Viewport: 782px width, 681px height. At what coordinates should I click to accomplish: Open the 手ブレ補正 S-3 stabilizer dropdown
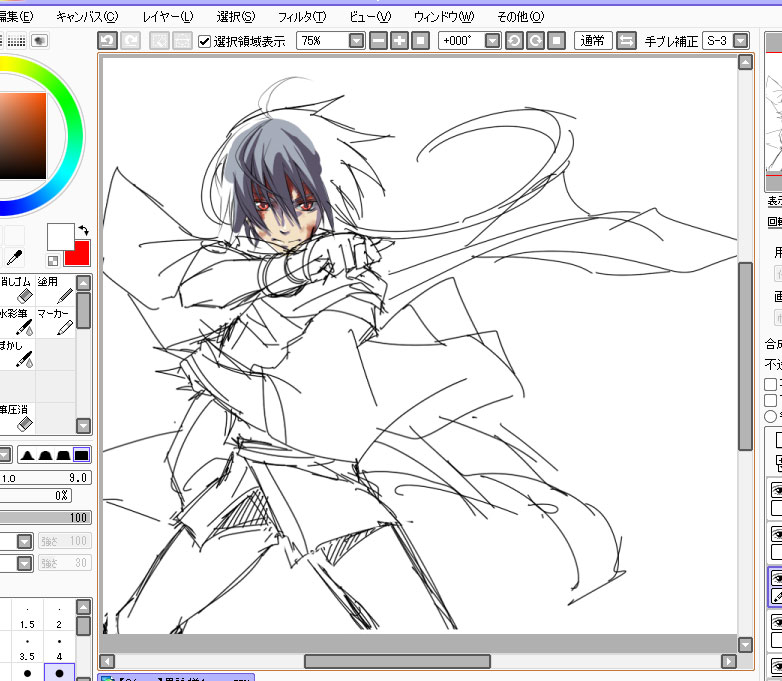pos(741,40)
